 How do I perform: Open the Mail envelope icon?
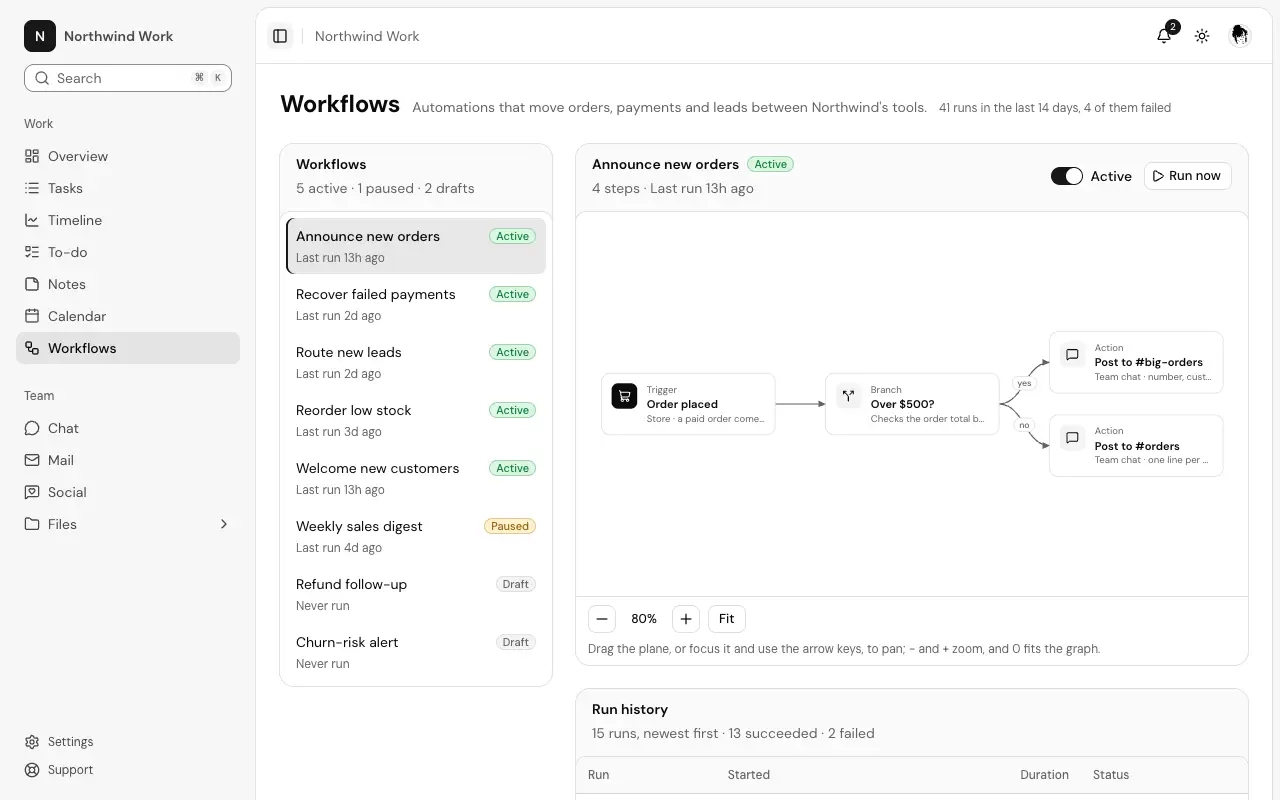32,460
